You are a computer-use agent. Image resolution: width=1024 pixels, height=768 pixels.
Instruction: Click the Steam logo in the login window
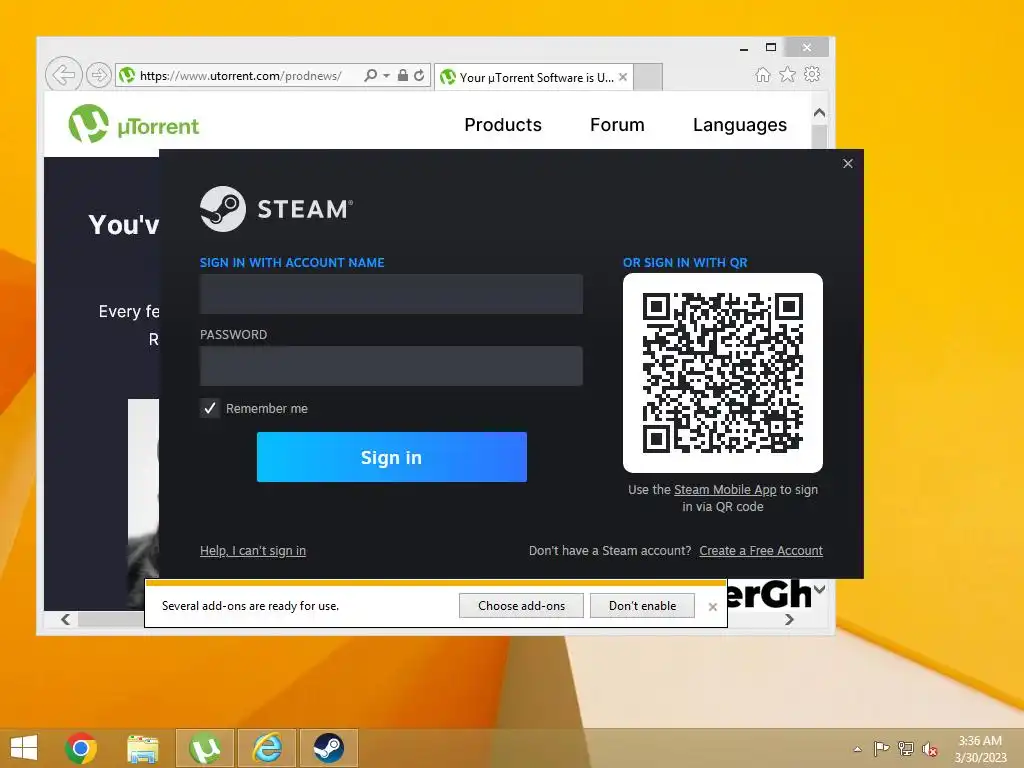(276, 209)
